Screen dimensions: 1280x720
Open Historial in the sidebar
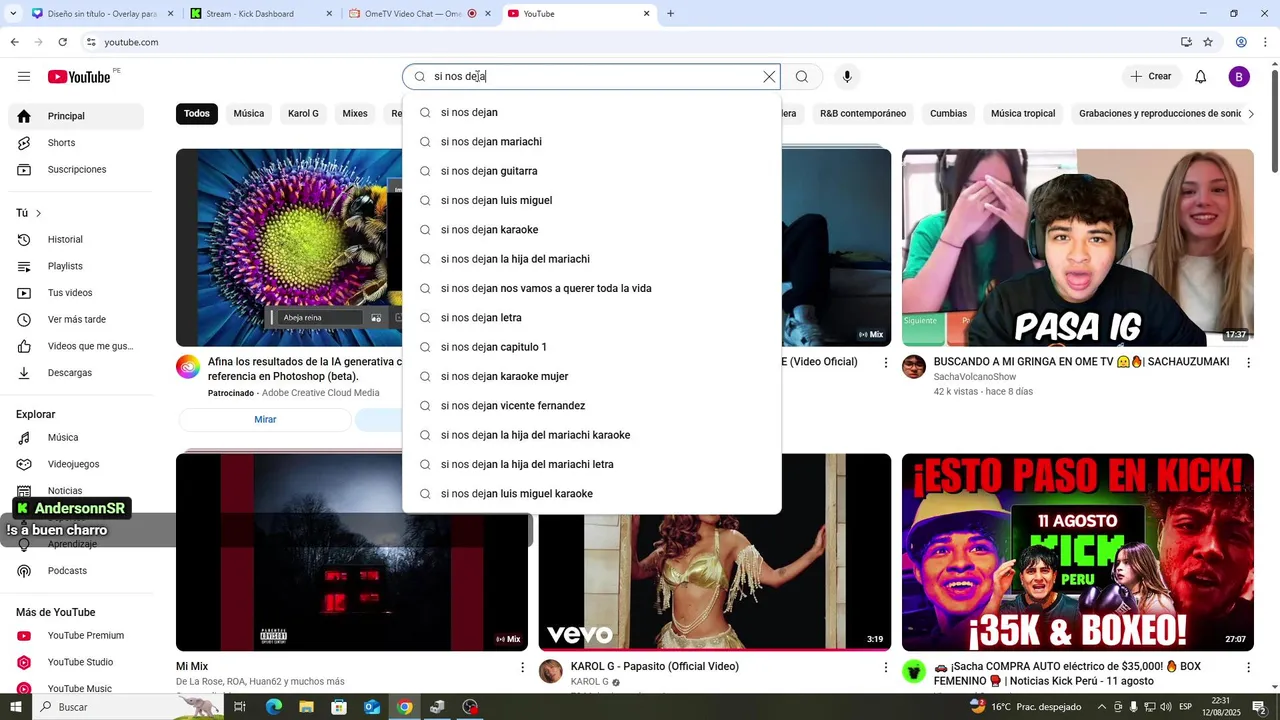pyautogui.click(x=76, y=240)
